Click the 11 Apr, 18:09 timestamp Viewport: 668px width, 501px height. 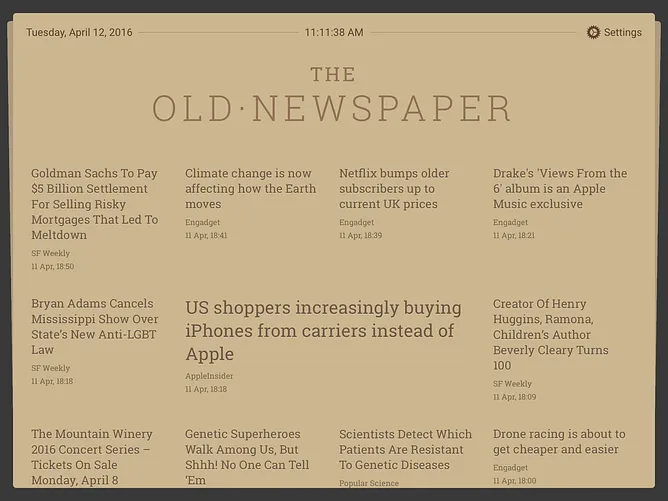point(514,397)
